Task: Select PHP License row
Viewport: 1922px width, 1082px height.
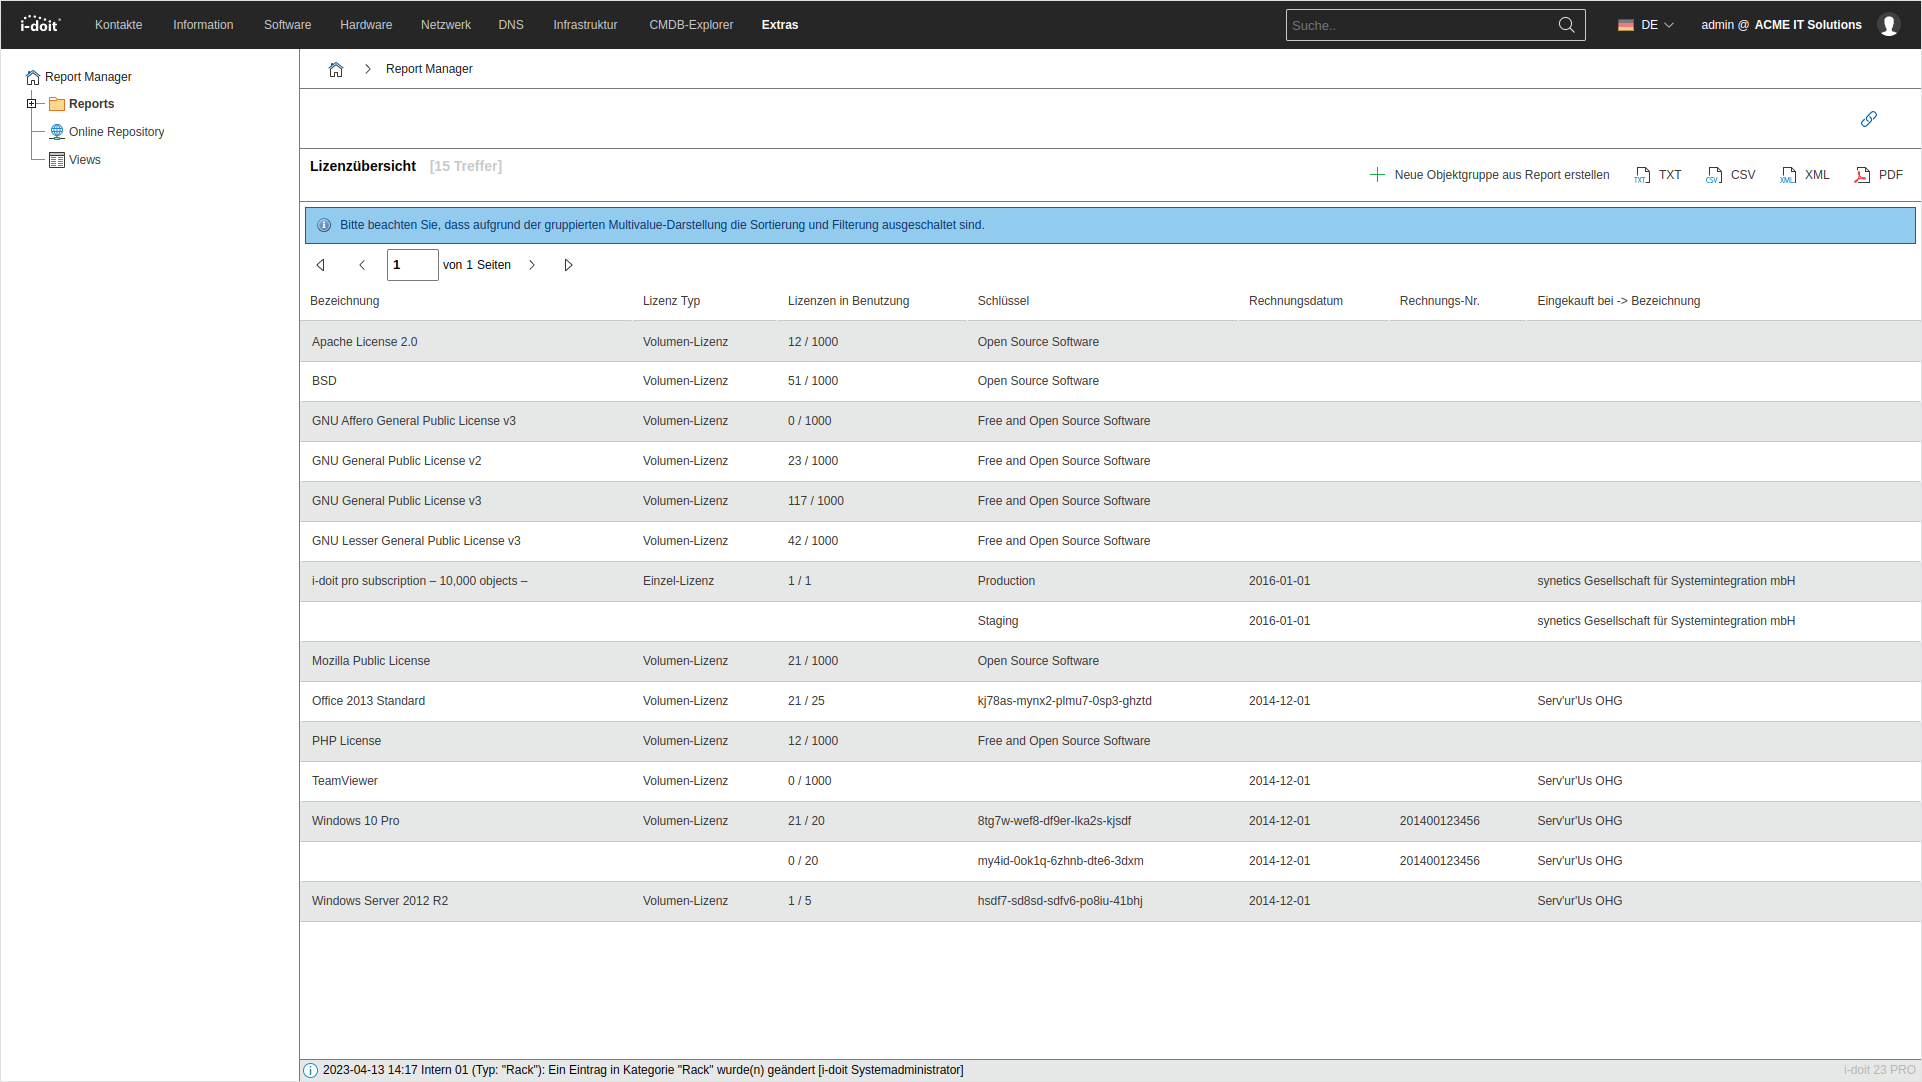Action: click(1110, 741)
